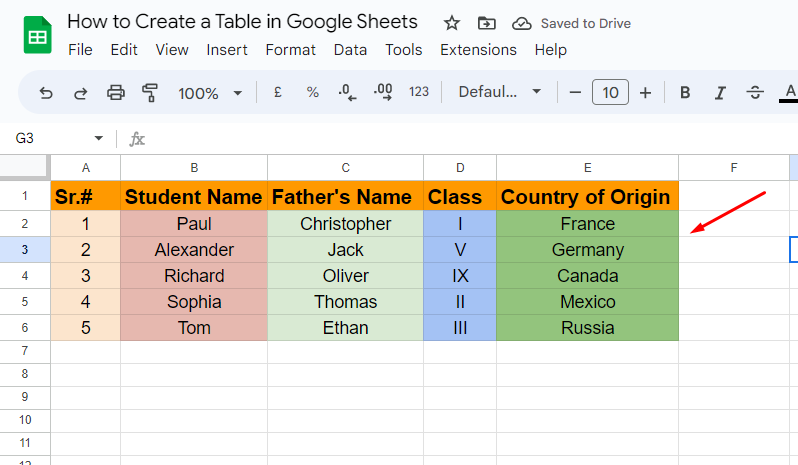Select row 7 header
Viewport: 798px width, 465px height.
click(25, 351)
